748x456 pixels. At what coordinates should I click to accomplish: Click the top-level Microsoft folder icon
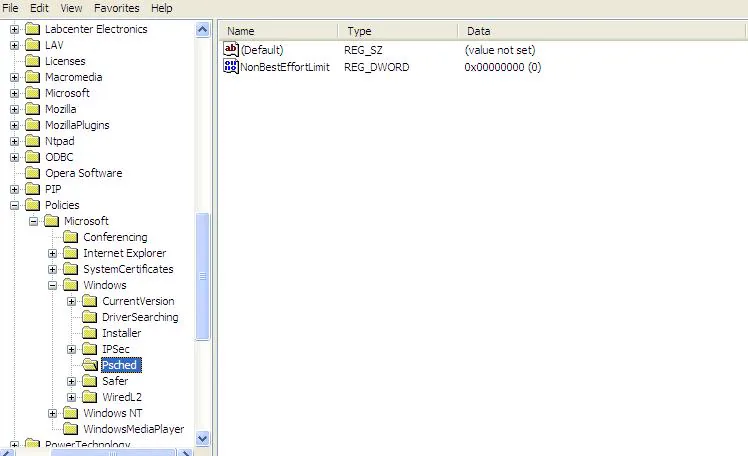tap(32, 93)
